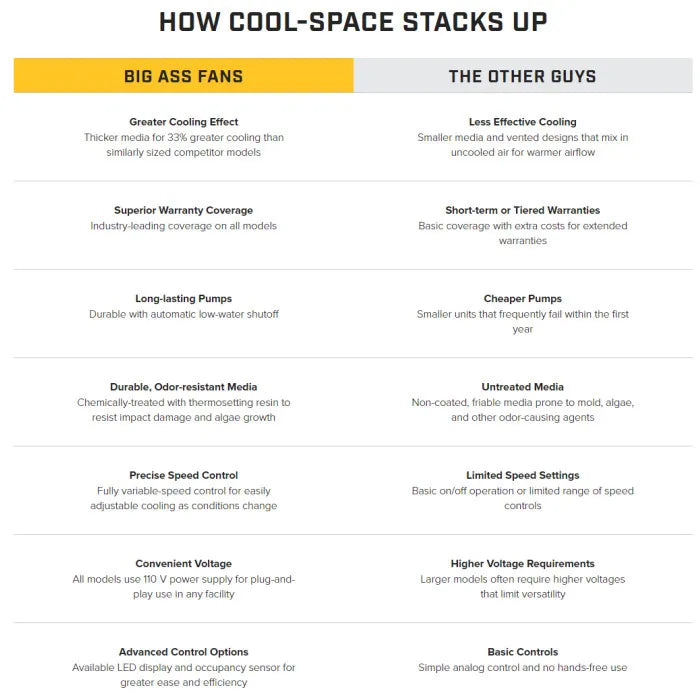The image size is (700, 700).
Task: Select the Superior Warranty Coverage heading
Action: click(183, 210)
